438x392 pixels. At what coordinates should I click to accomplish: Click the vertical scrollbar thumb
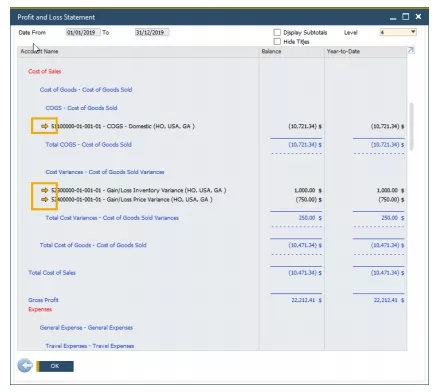coord(412,126)
